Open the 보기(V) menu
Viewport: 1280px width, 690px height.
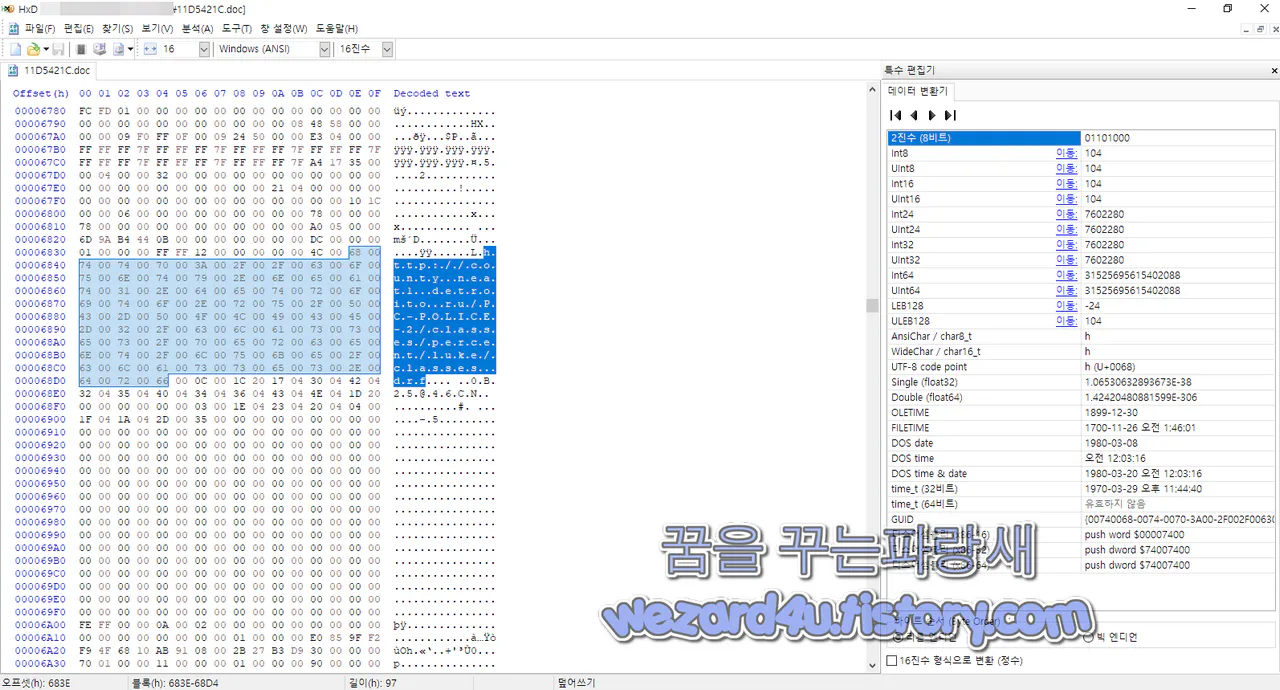pyautogui.click(x=157, y=29)
